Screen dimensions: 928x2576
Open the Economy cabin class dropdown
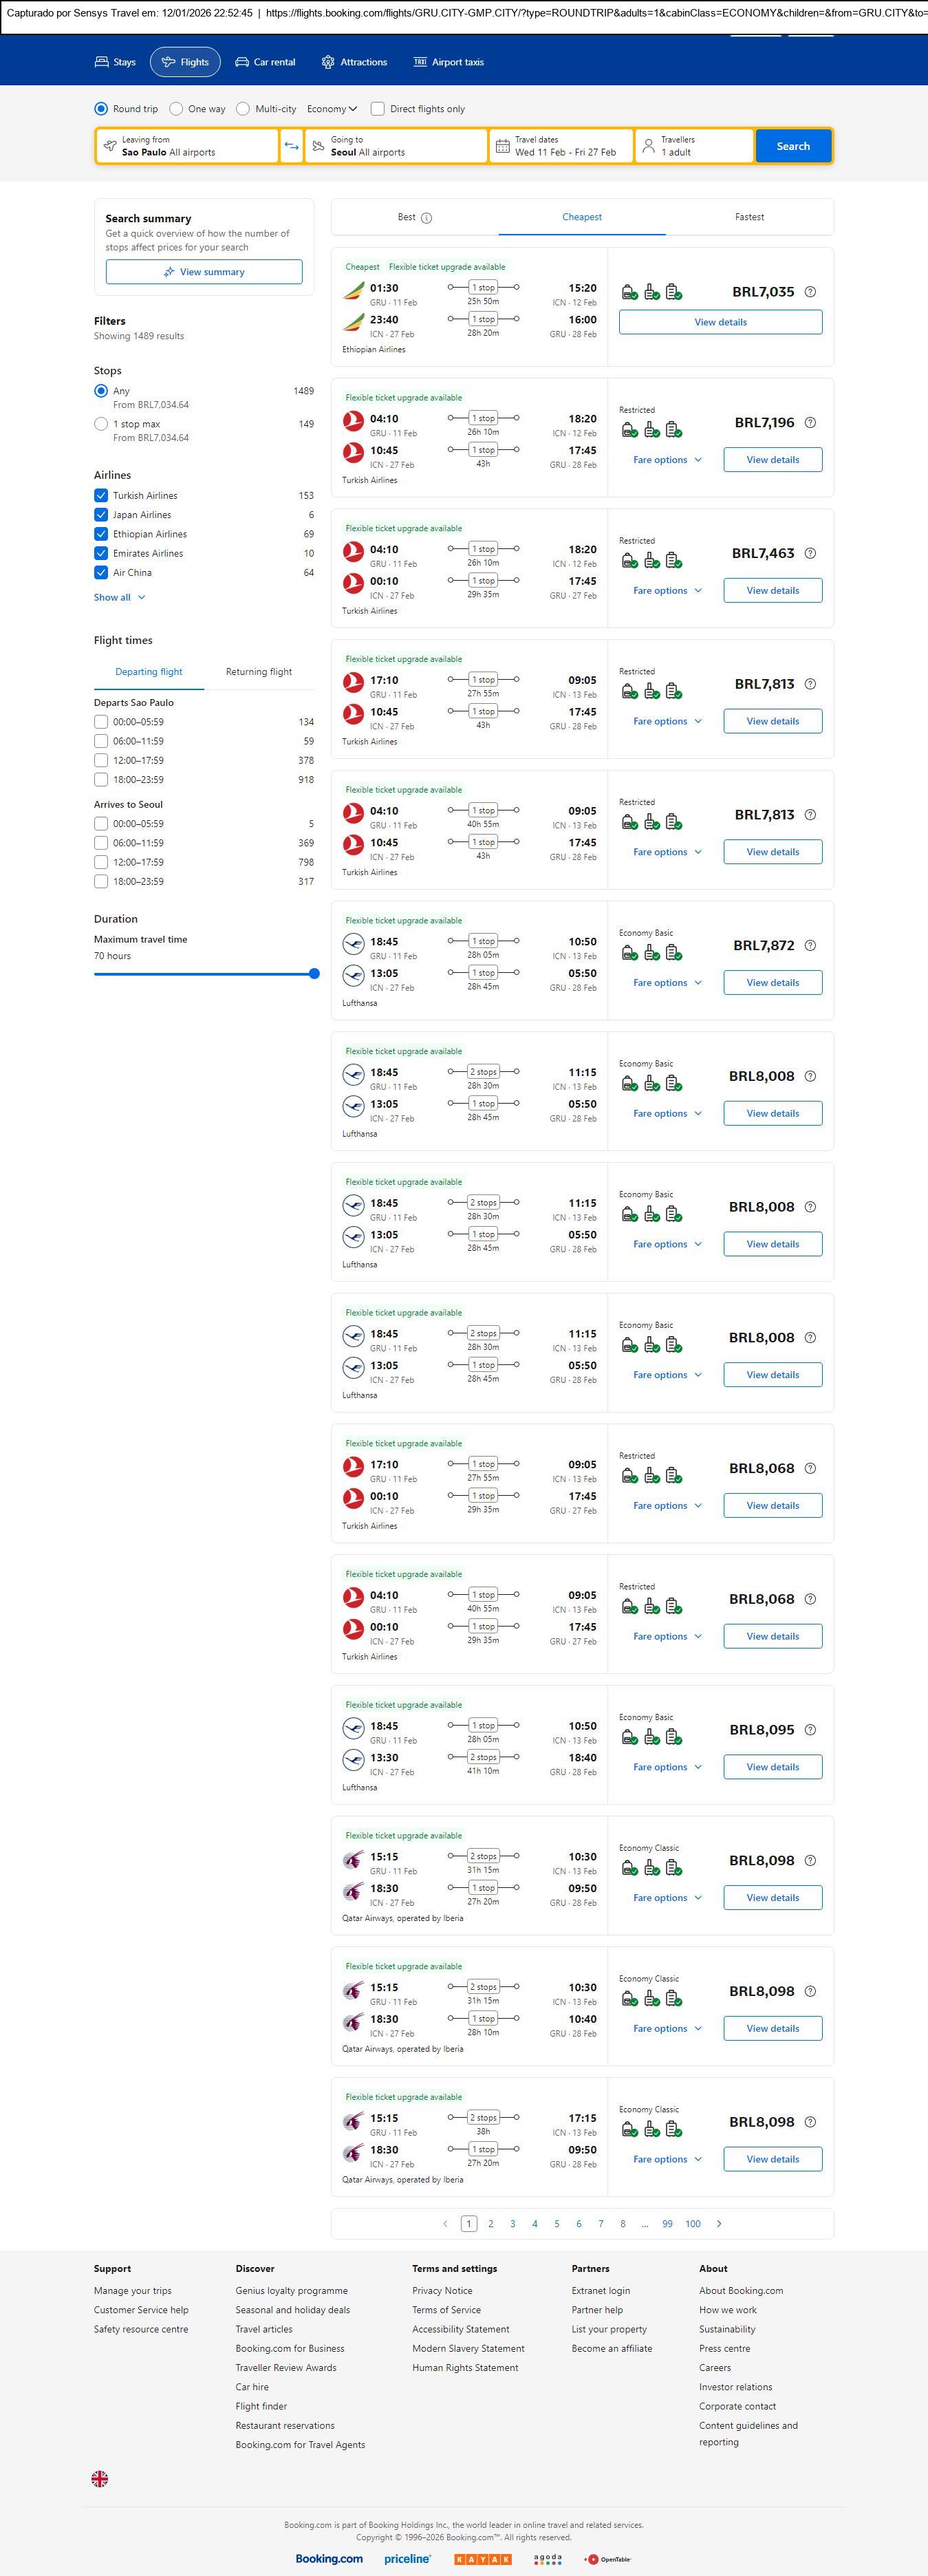click(x=332, y=109)
